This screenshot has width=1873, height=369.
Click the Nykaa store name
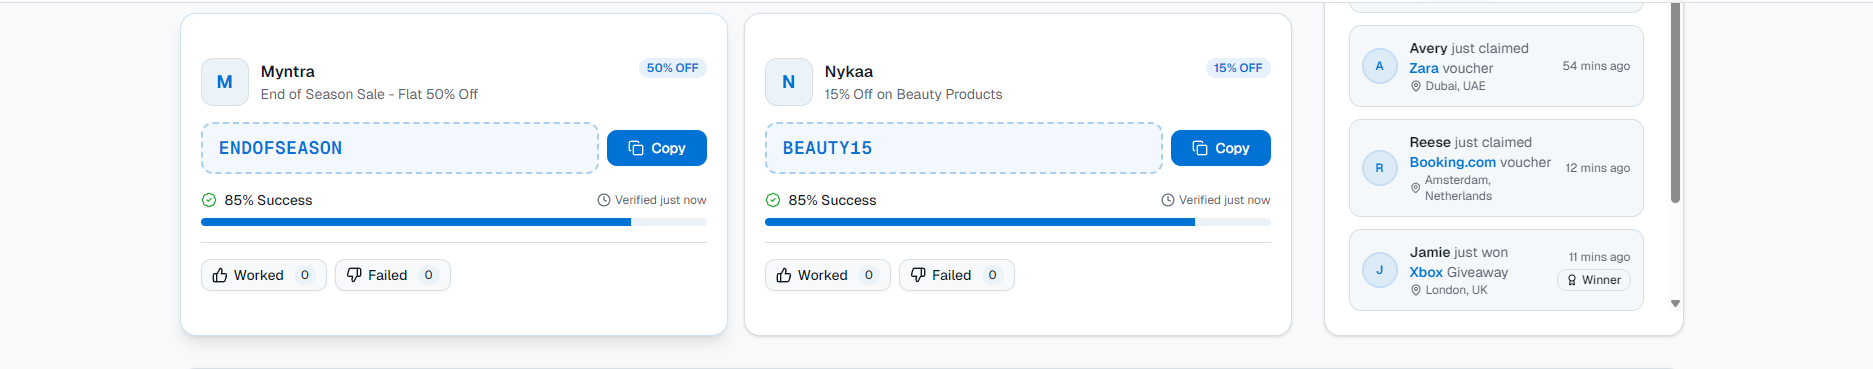[849, 72]
